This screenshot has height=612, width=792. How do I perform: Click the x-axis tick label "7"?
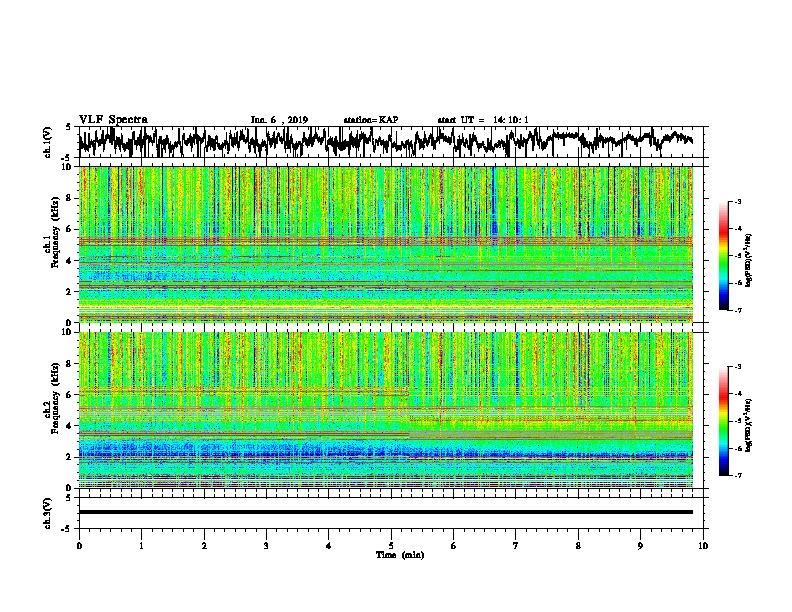click(516, 546)
